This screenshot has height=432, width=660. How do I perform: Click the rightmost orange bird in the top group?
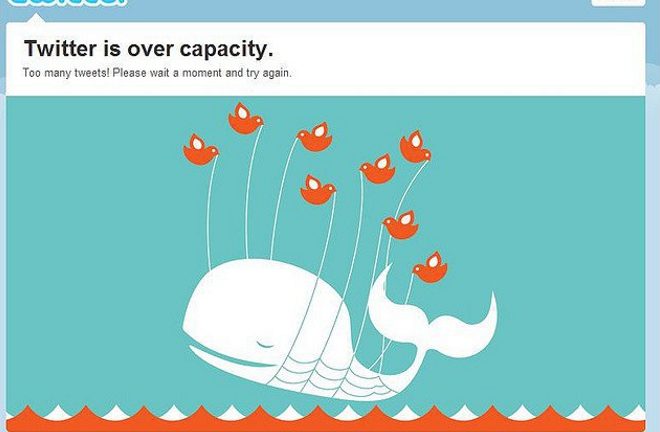[x=415, y=147]
